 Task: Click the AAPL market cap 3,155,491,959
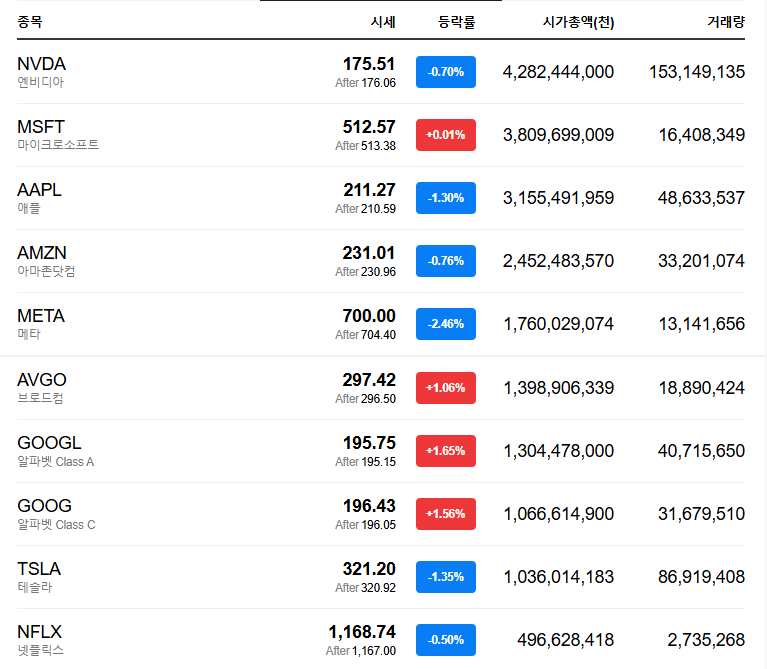tap(558, 199)
